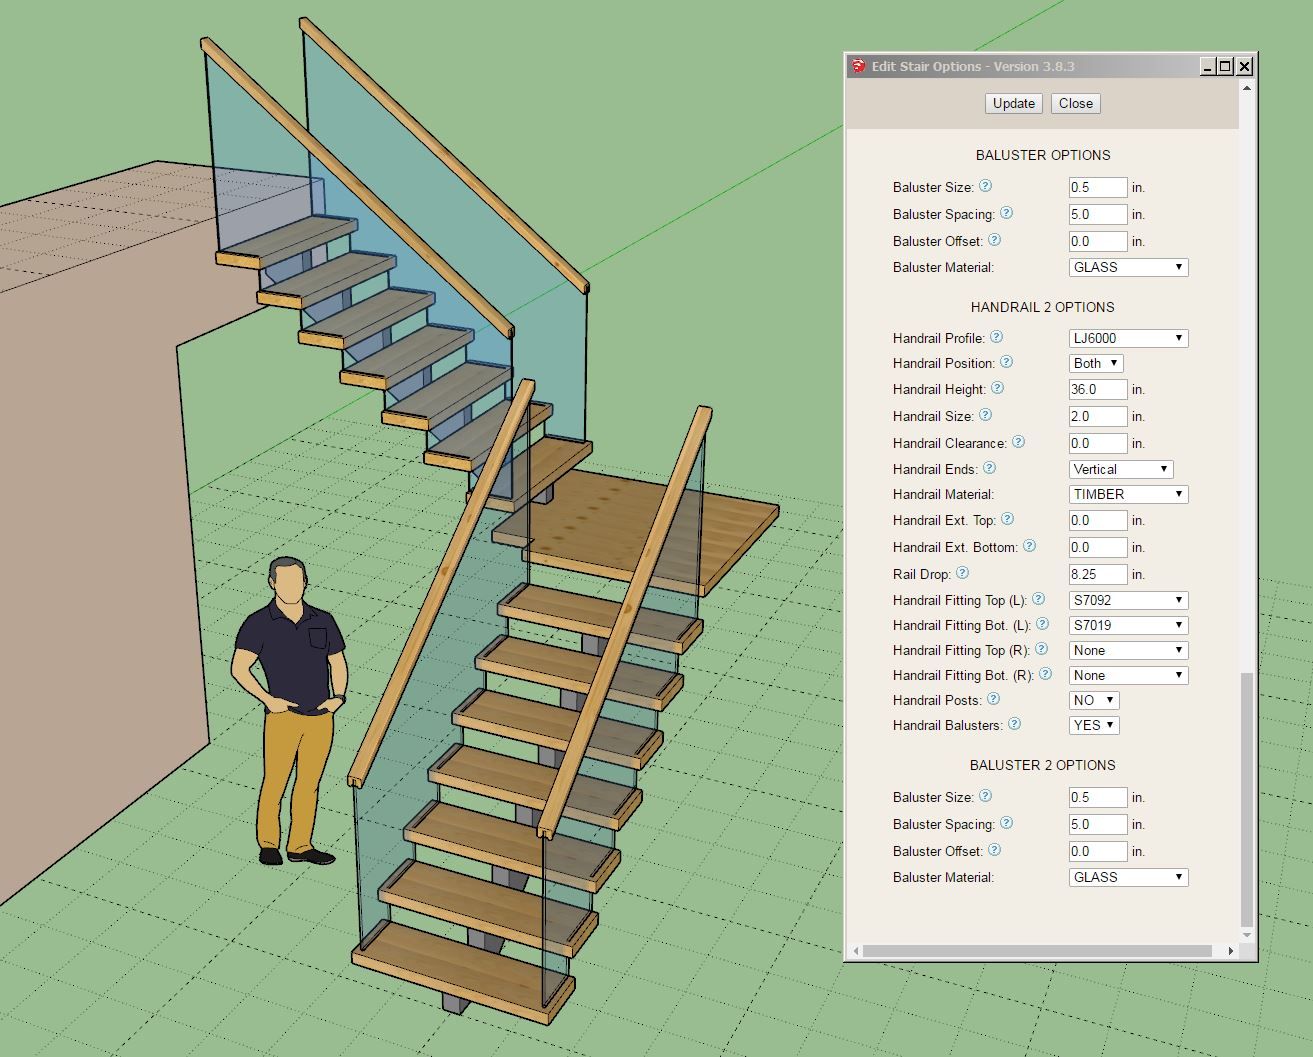
Task: Show help icon for Handrail Posts
Action: point(993,699)
